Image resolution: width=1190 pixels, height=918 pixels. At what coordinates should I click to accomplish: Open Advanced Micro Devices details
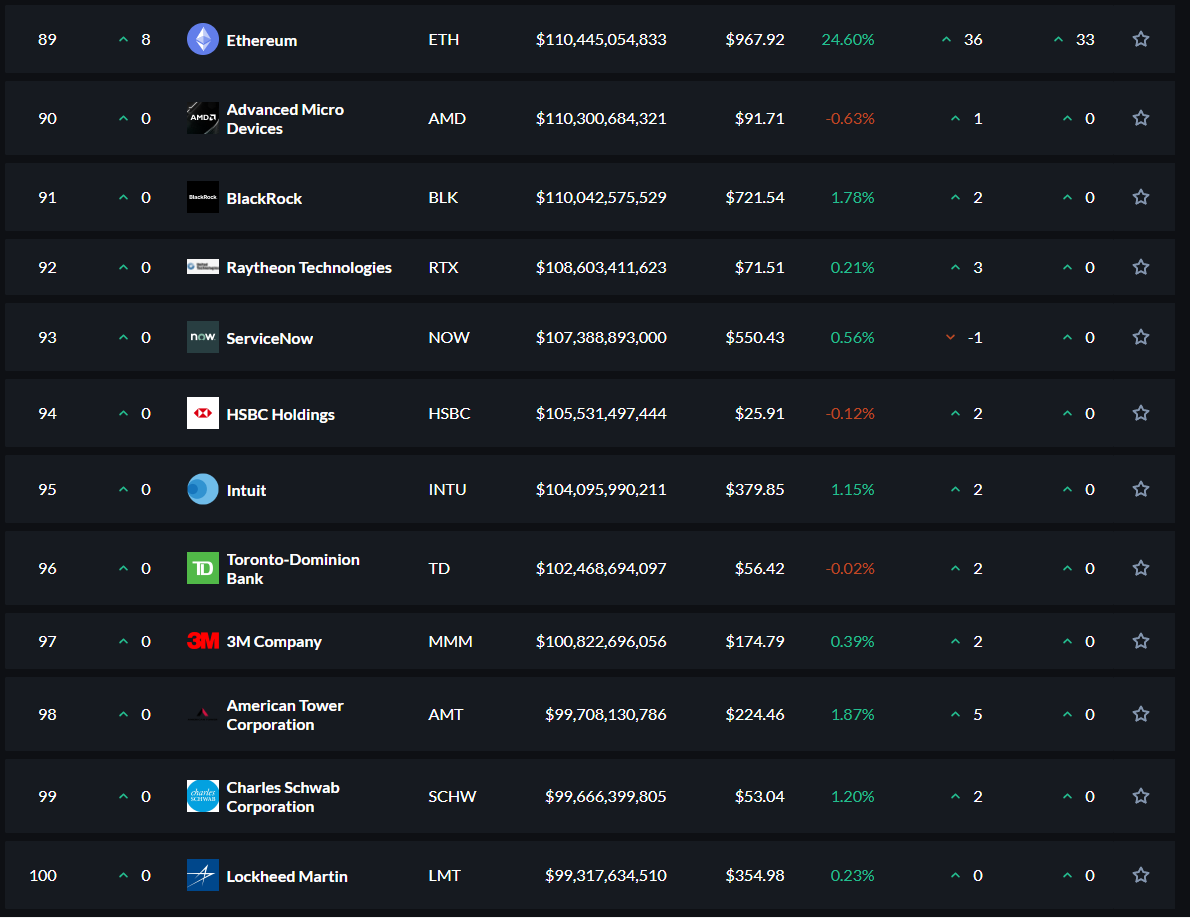285,119
